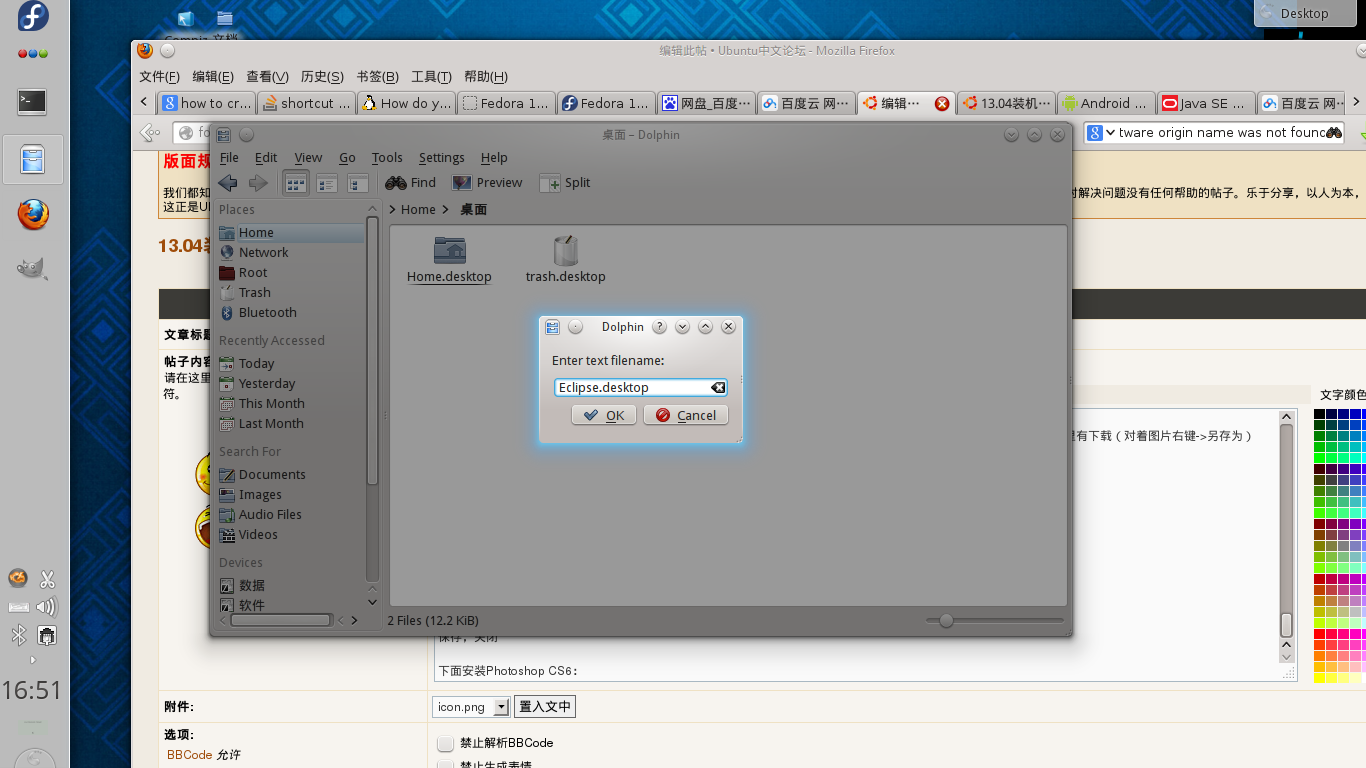Open network tray icon
The width and height of the screenshot is (1366, 768).
coord(46,635)
